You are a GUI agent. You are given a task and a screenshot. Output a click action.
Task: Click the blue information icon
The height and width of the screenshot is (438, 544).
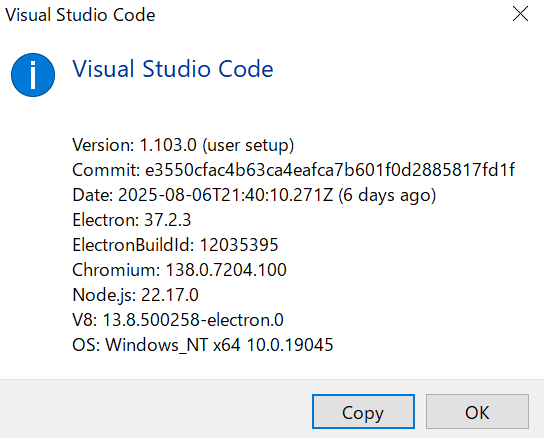point(33,75)
